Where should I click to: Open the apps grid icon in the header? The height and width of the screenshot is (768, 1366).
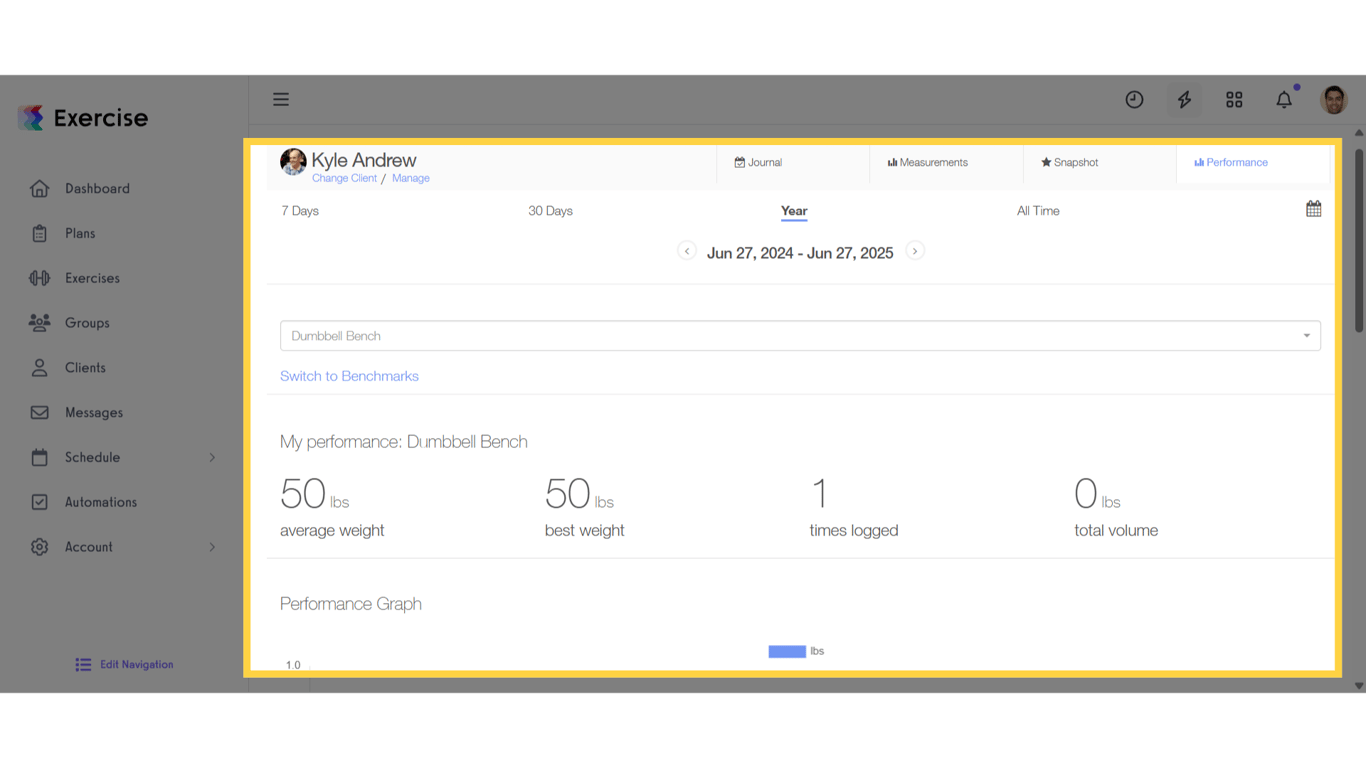click(x=1234, y=99)
